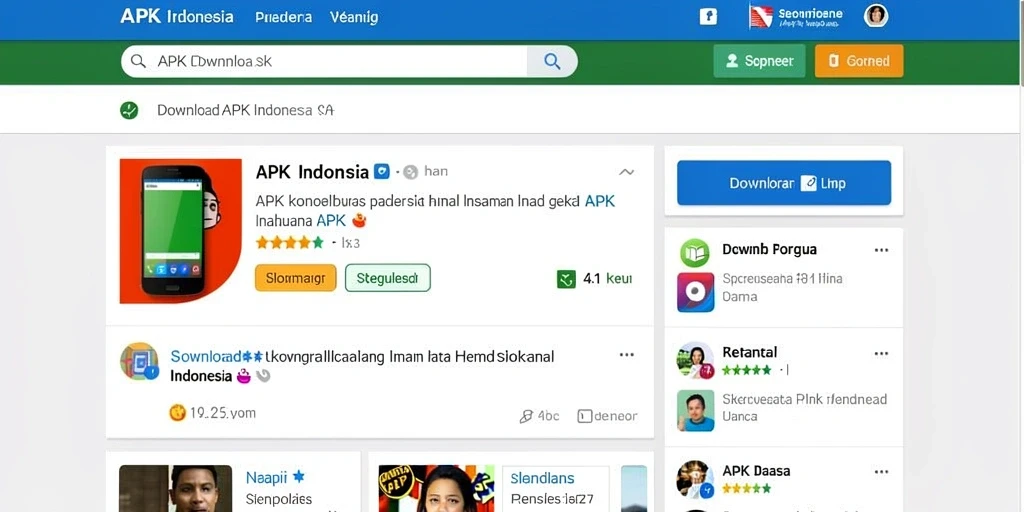Open the Skcrcuesata app avatar icon

coord(696,410)
